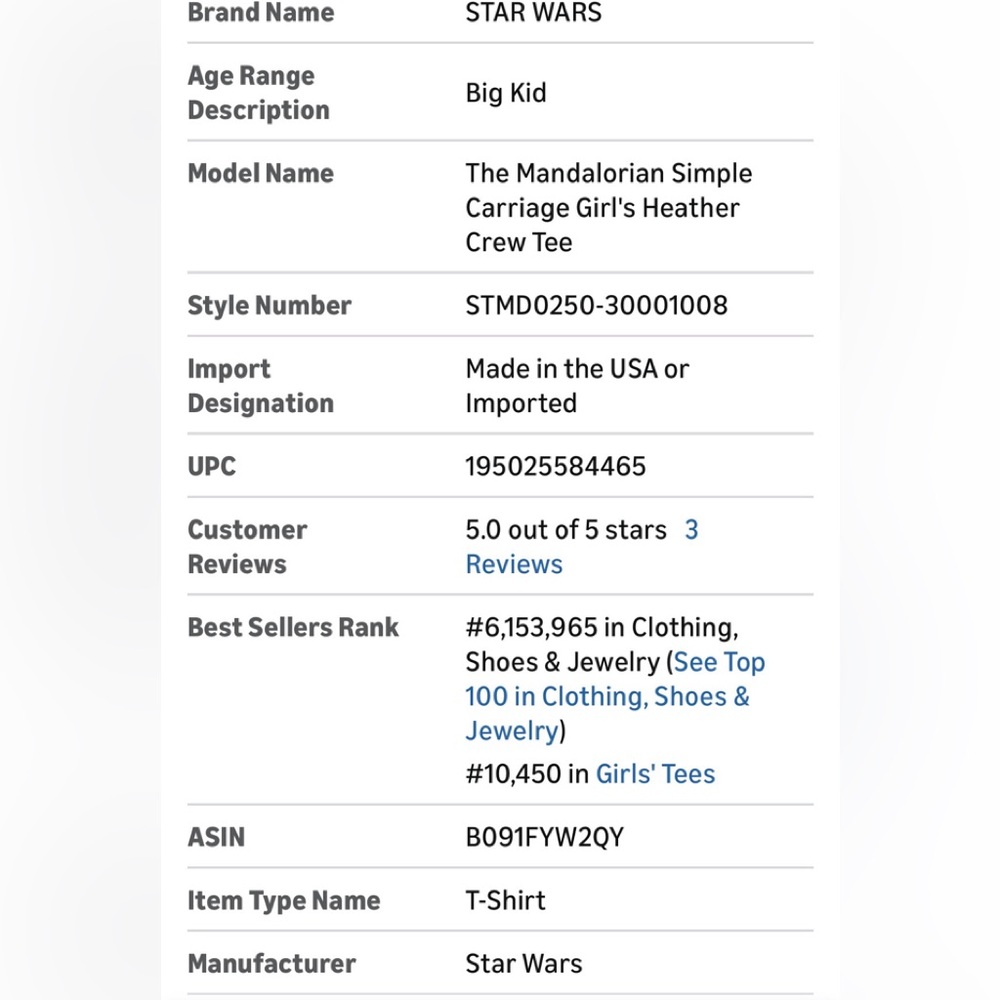Click the Big Kid value text
Screen dimensions: 1000x1000
coord(506,93)
